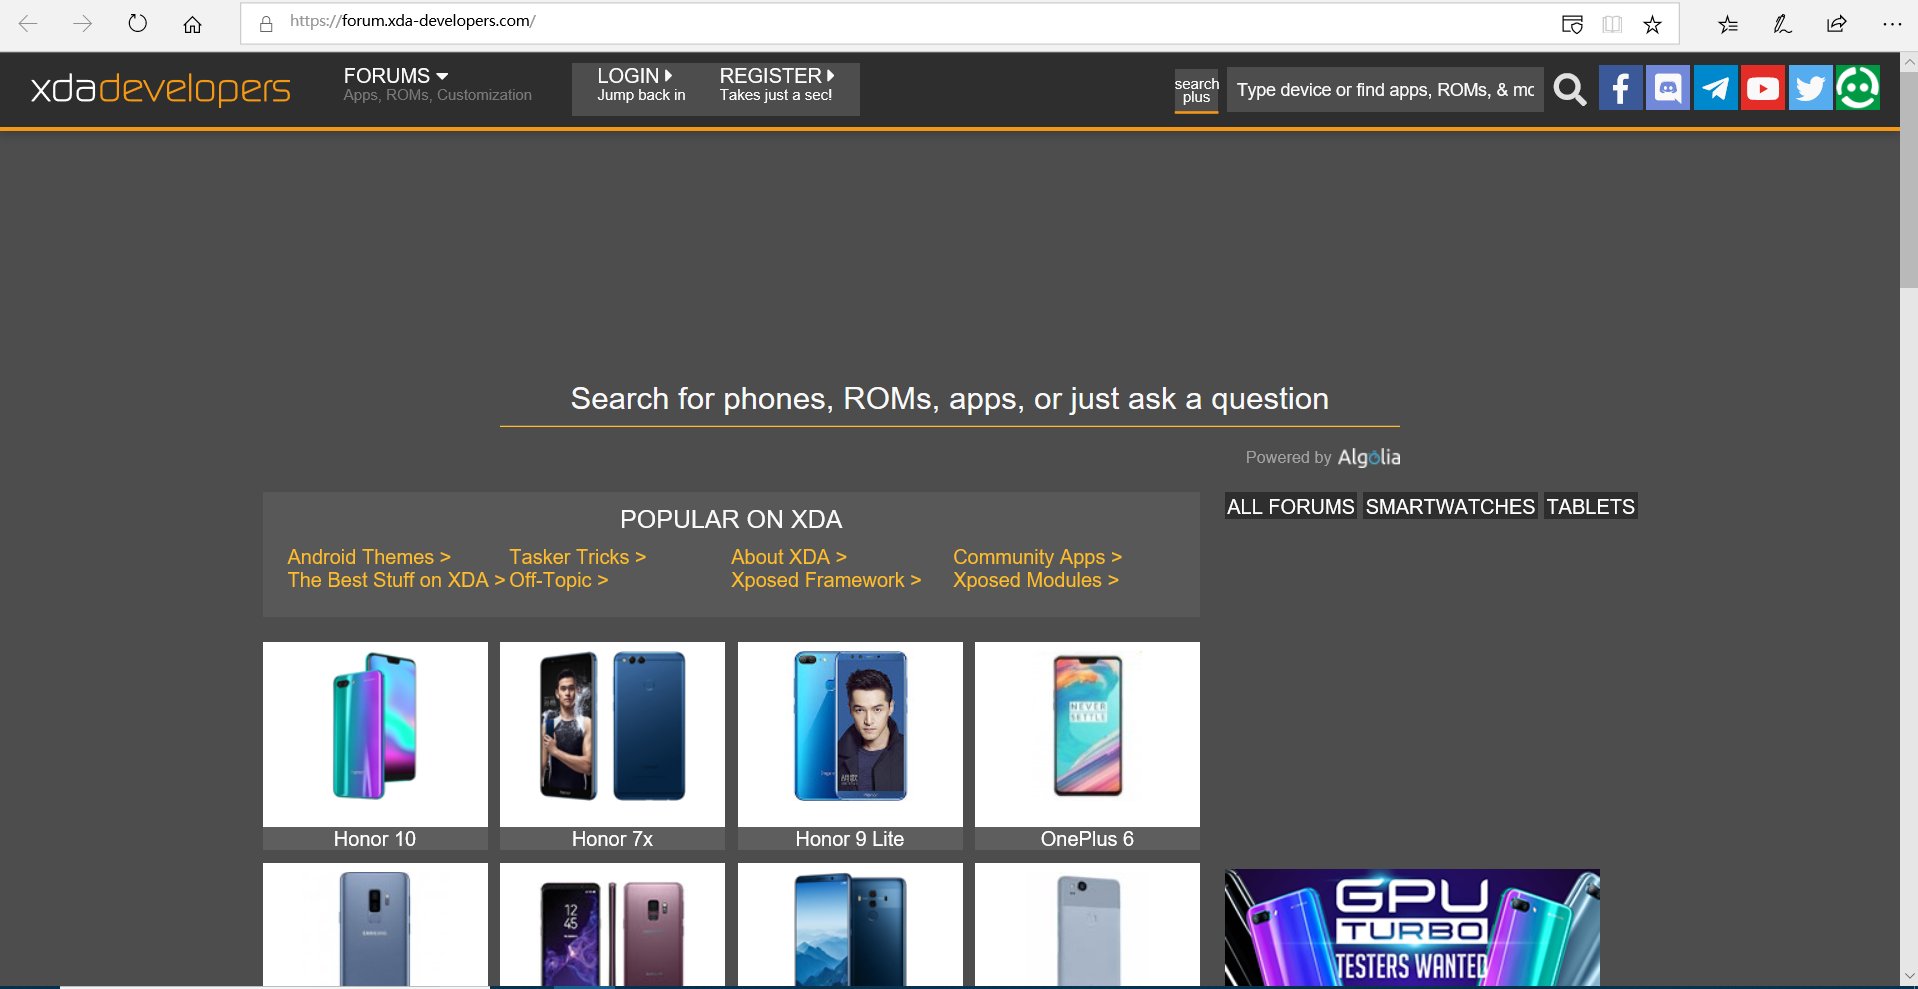Click the vertical page scrollbar
Screen dimensions: 1918x989
tap(1909, 180)
